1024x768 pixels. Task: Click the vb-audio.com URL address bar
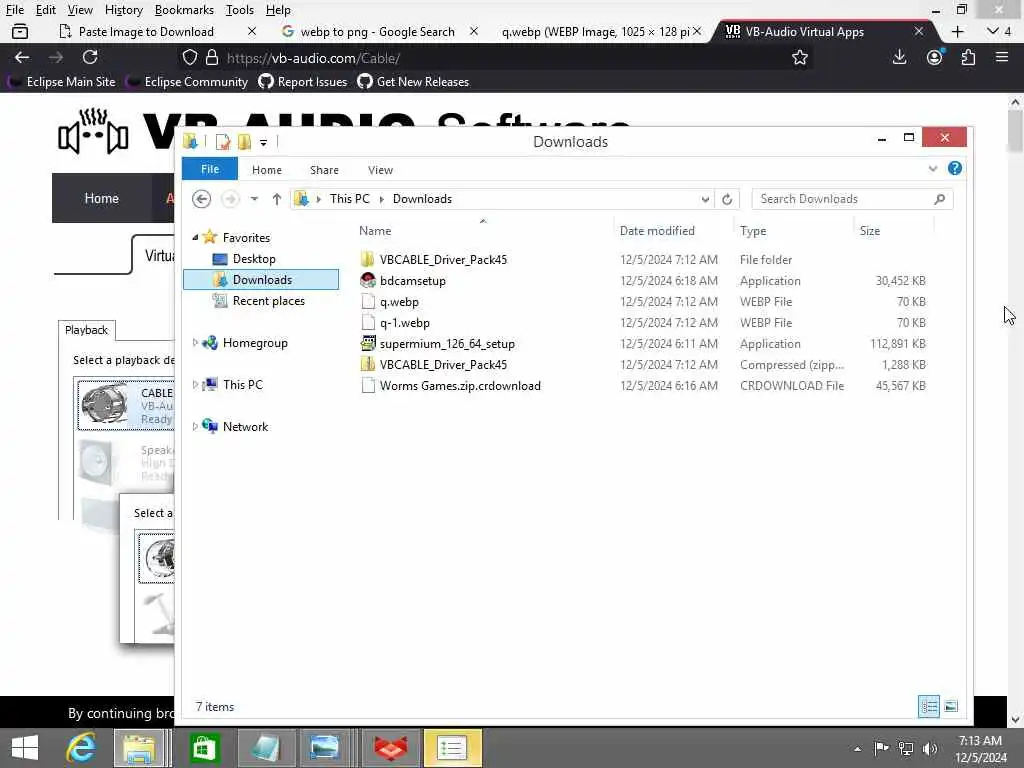tap(496, 58)
